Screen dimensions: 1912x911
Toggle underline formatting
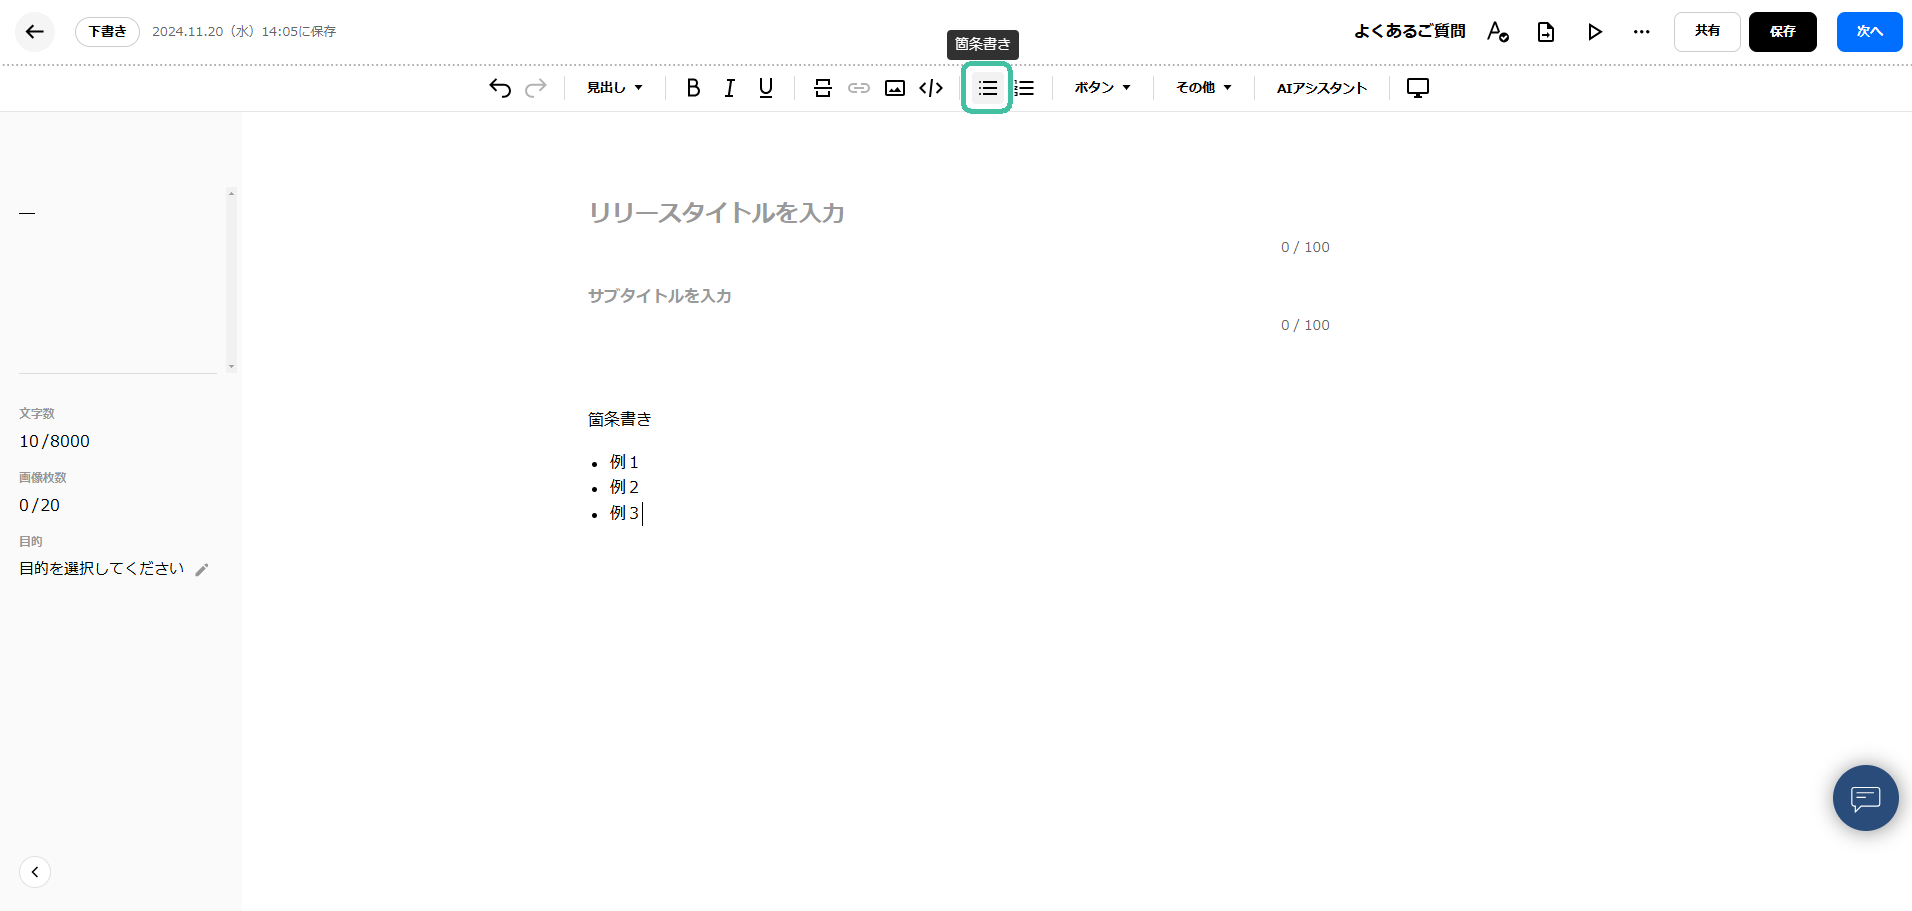pos(766,88)
